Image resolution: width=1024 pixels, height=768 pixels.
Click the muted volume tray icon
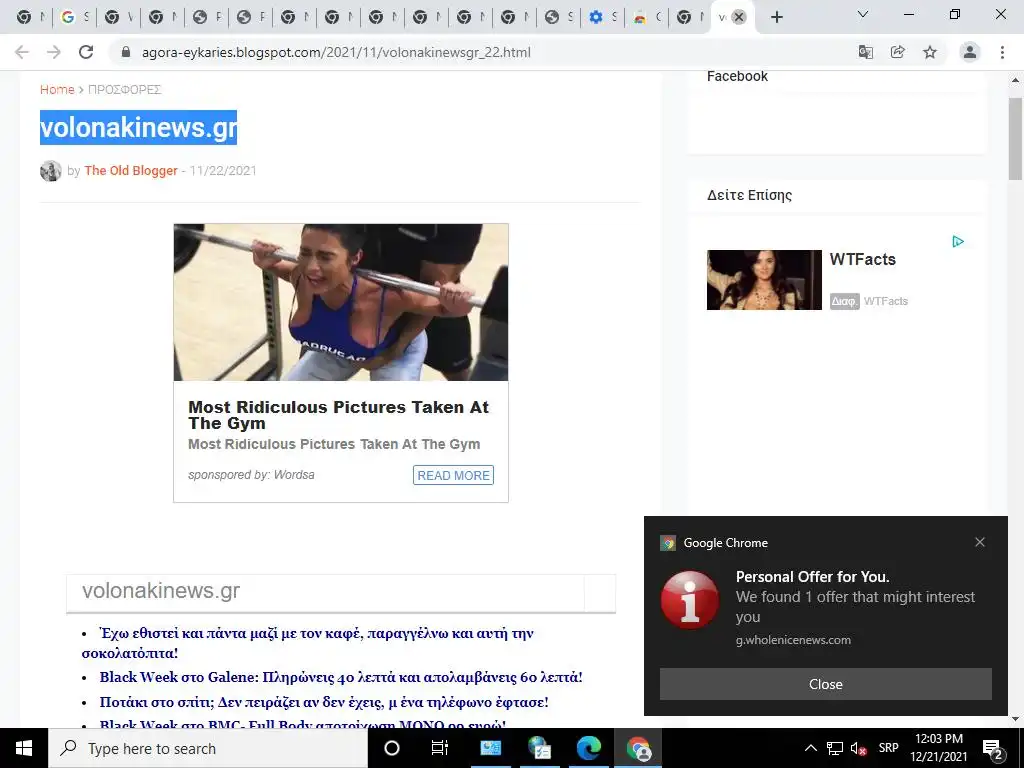[858, 748]
